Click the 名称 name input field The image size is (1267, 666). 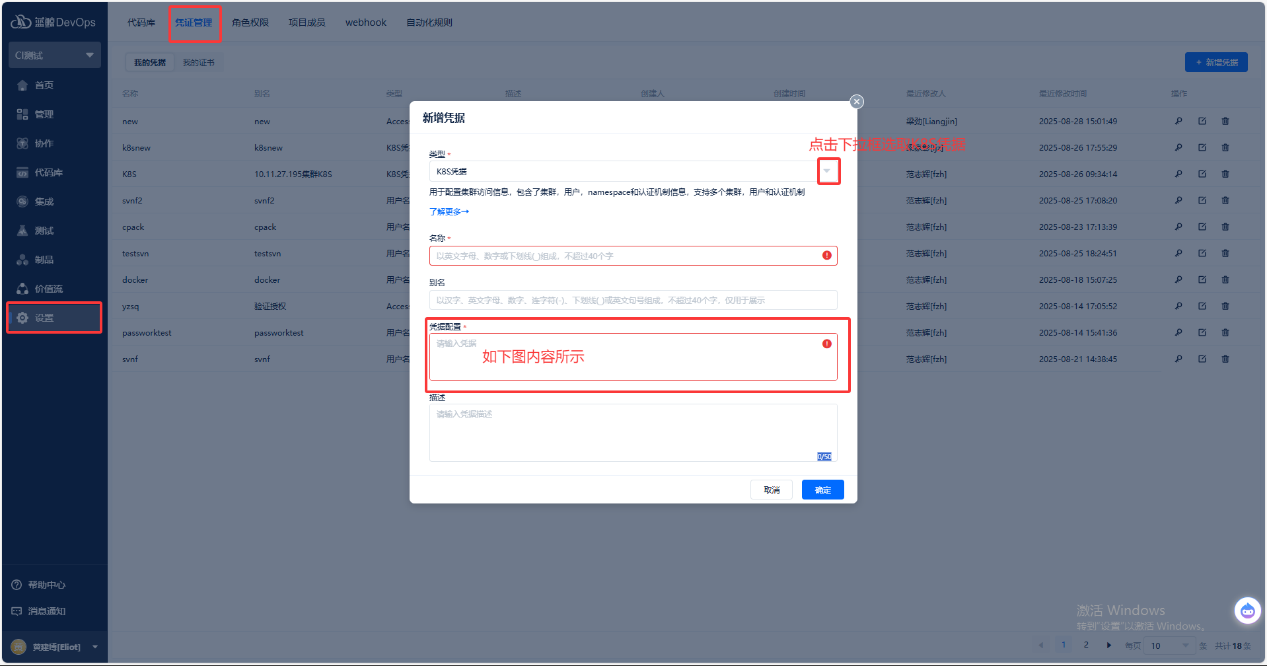[625, 256]
